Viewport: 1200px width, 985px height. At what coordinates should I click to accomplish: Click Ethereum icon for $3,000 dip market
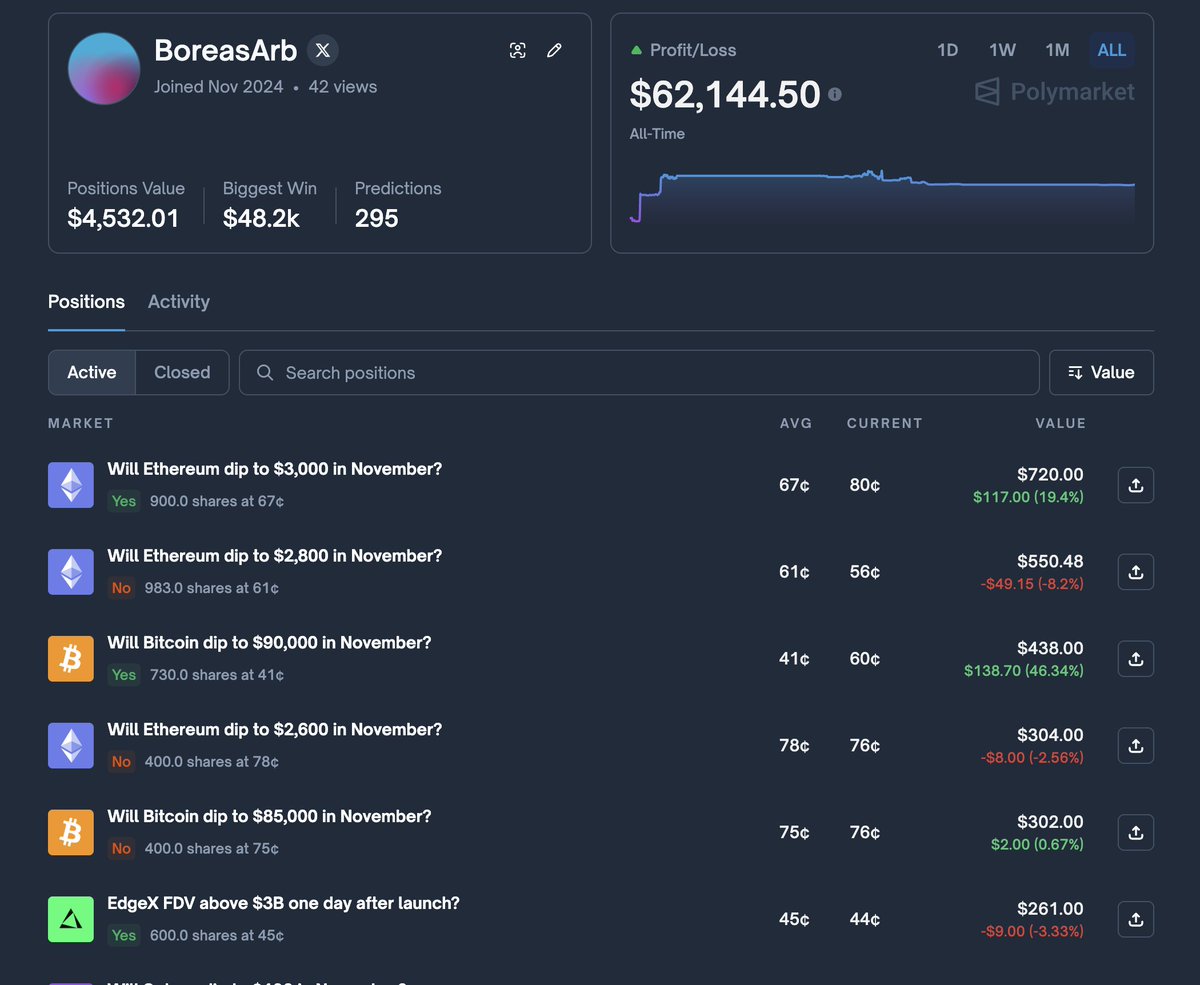70,485
